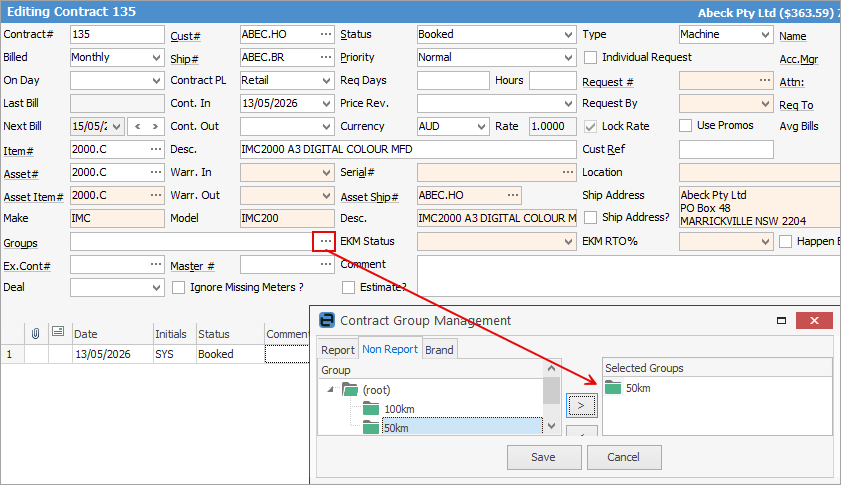Open Groups ellipsis button
Screen dimensions: 841x485
[x=325, y=241]
